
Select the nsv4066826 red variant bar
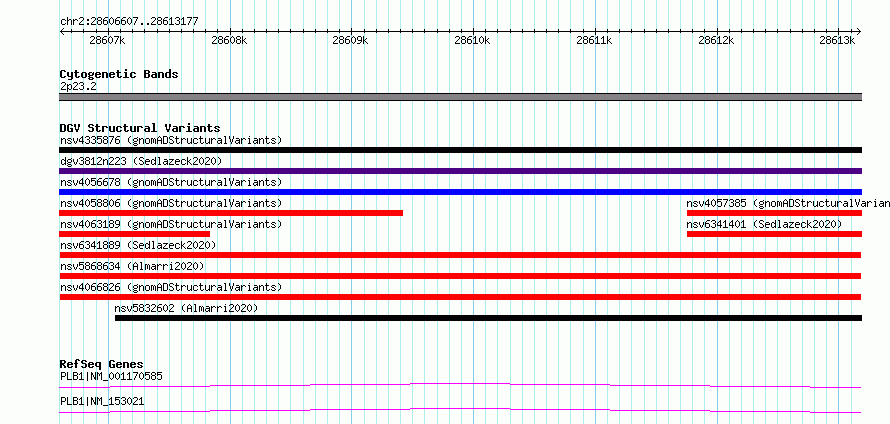[x=460, y=297]
